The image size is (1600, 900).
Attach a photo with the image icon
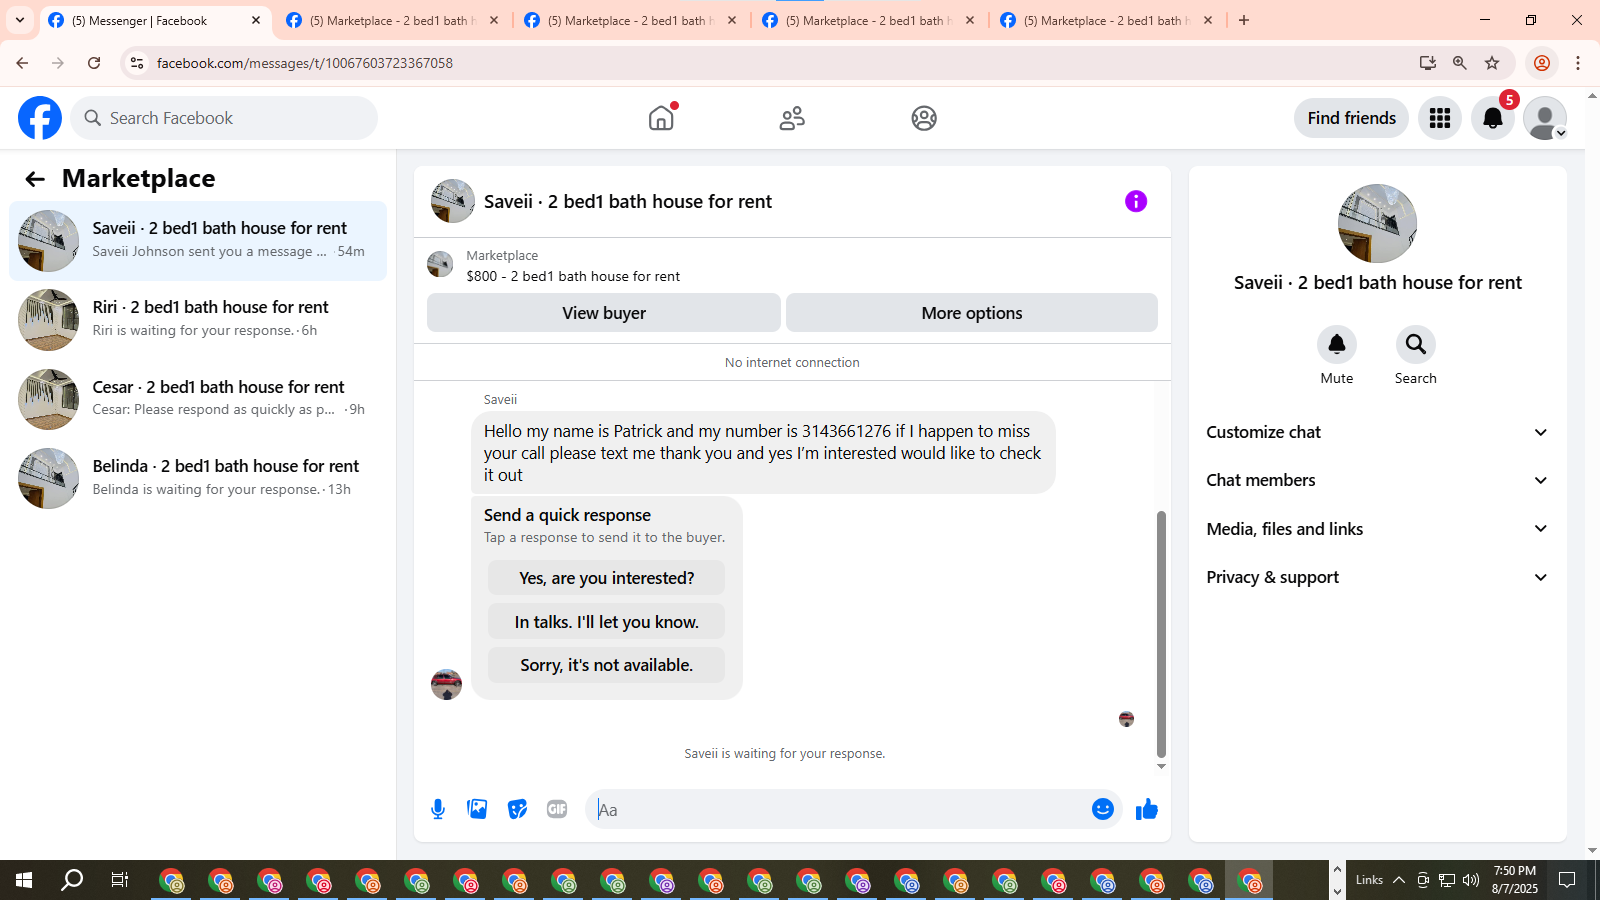point(477,809)
